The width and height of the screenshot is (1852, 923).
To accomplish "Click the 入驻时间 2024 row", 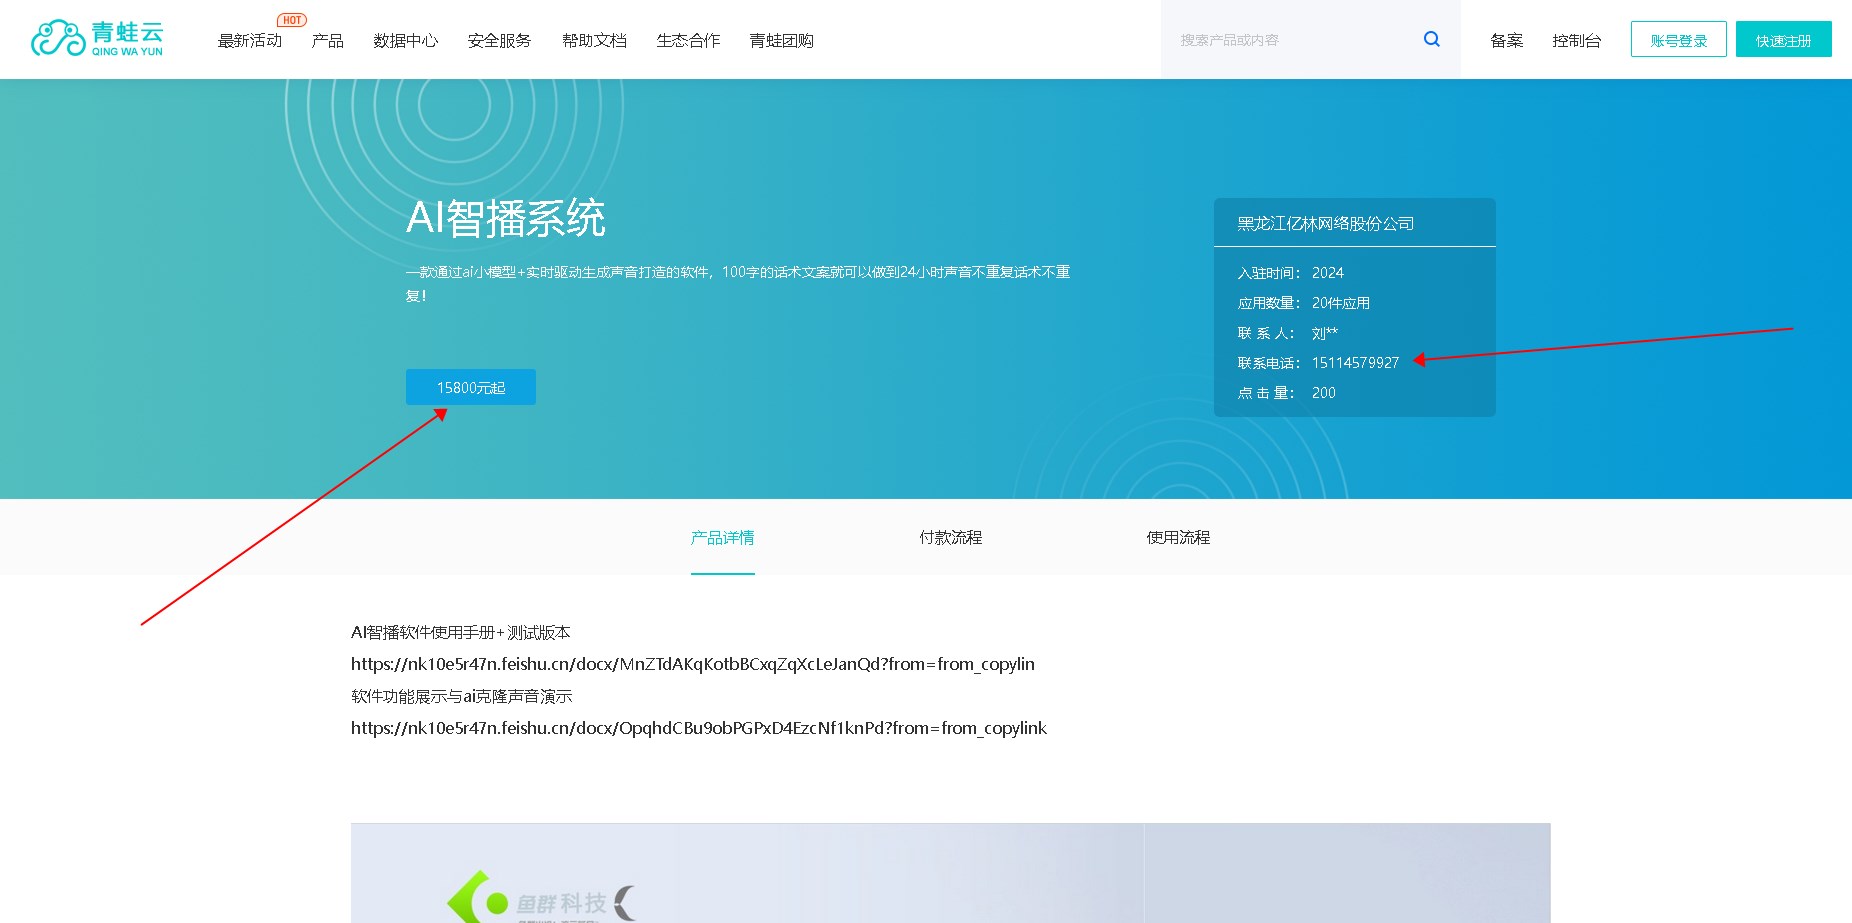I will click(1290, 273).
